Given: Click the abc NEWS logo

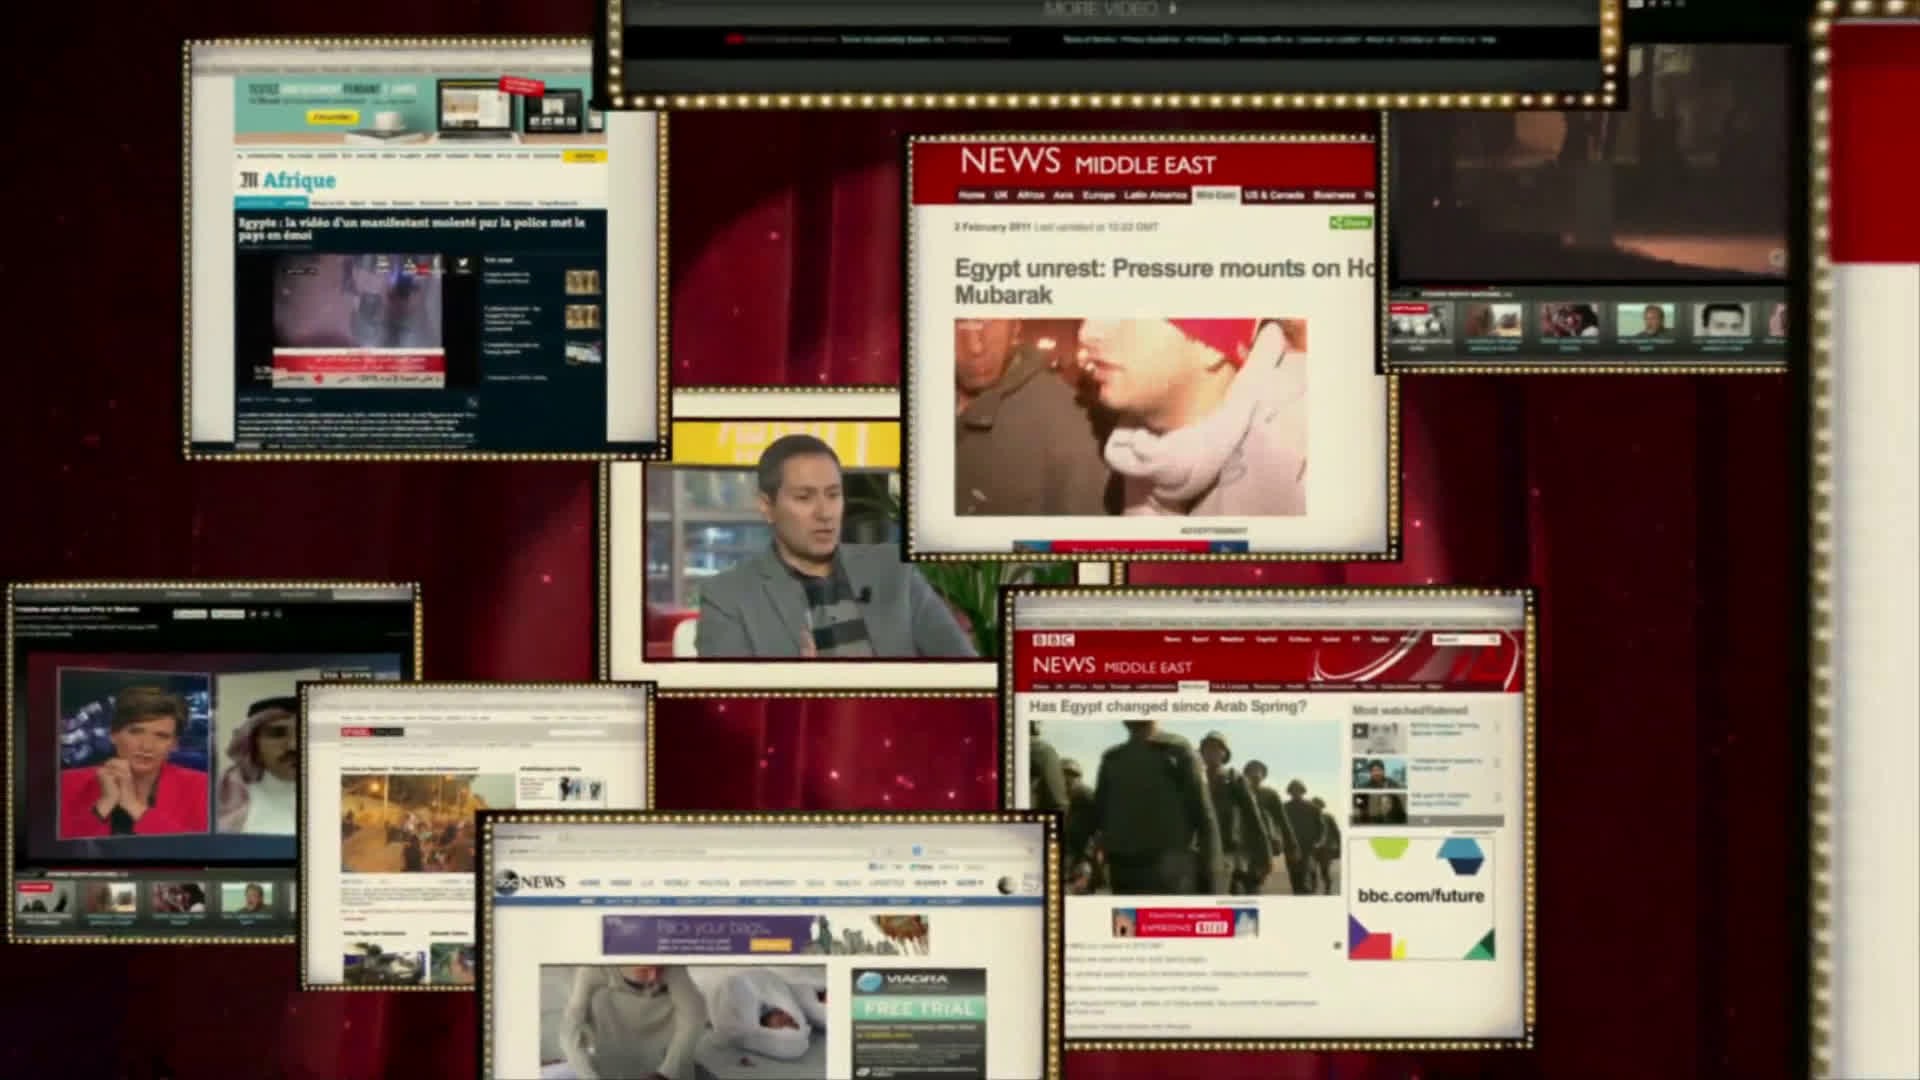Looking at the screenshot, I should 531,882.
